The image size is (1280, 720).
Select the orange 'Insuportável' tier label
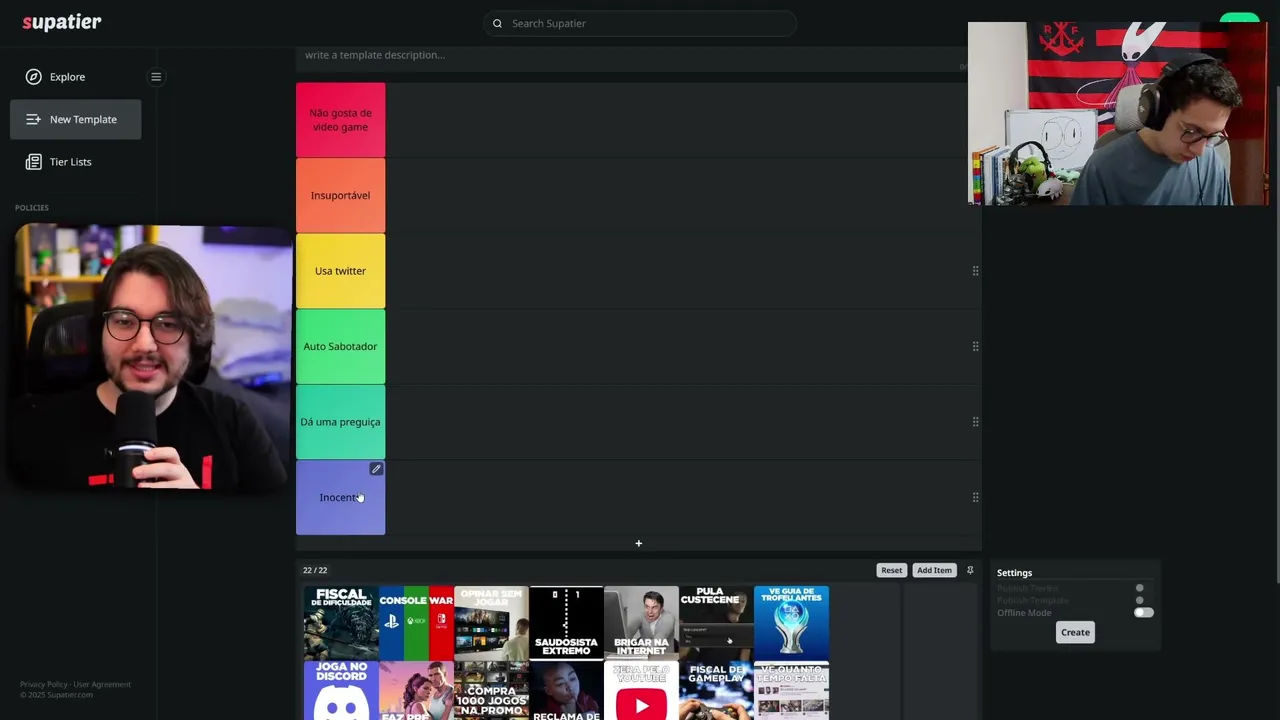pos(340,195)
